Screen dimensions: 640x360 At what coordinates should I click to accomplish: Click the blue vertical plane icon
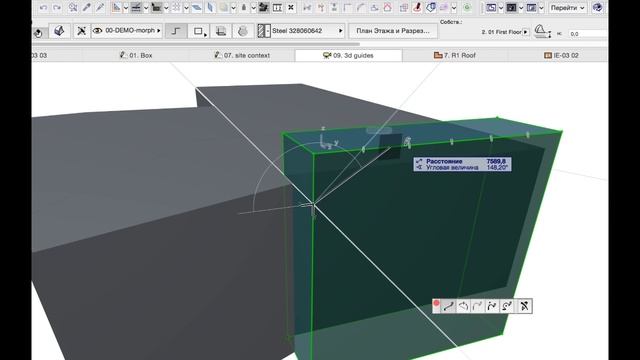pos(211,7)
